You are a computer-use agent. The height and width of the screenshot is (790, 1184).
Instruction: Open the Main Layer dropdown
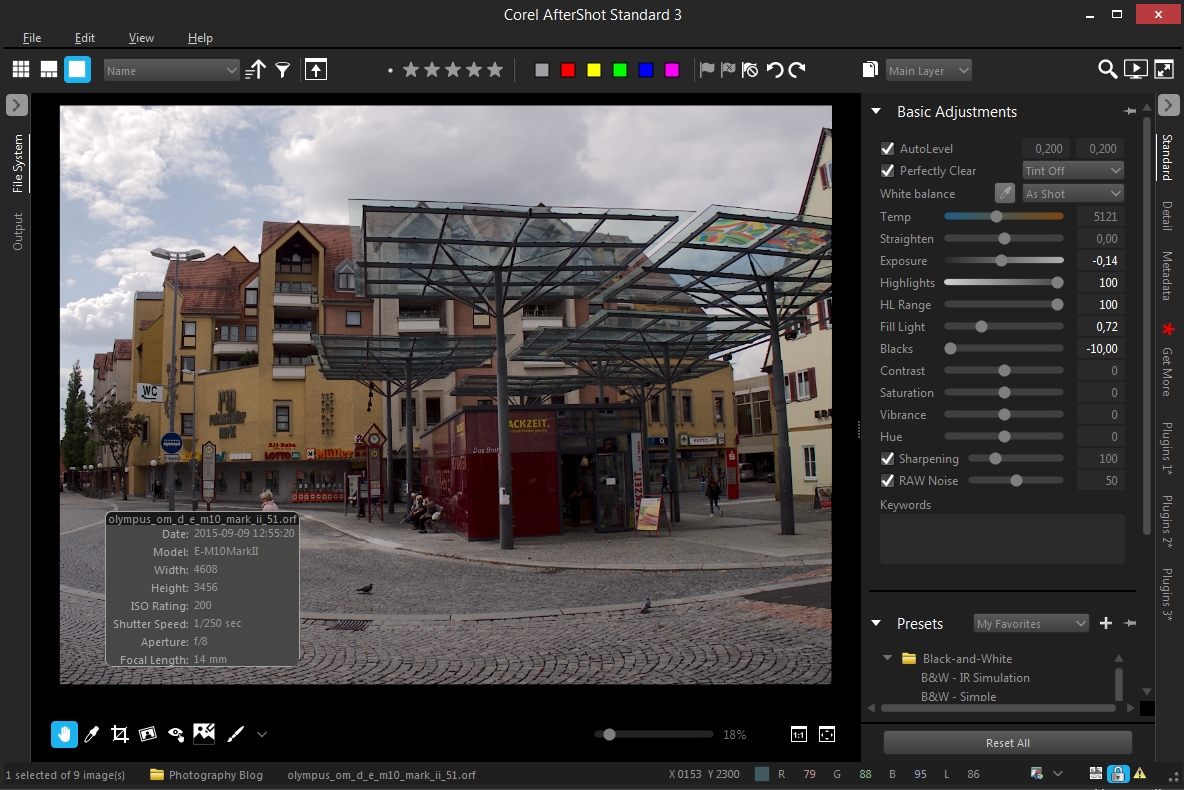(x=928, y=71)
